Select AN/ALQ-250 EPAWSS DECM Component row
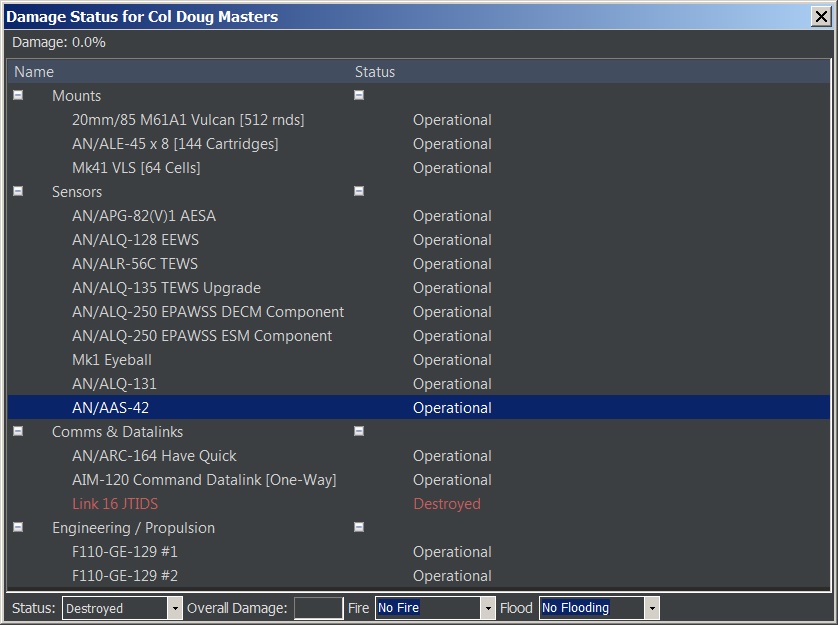The width and height of the screenshot is (838, 625). pyautogui.click(x=419, y=312)
